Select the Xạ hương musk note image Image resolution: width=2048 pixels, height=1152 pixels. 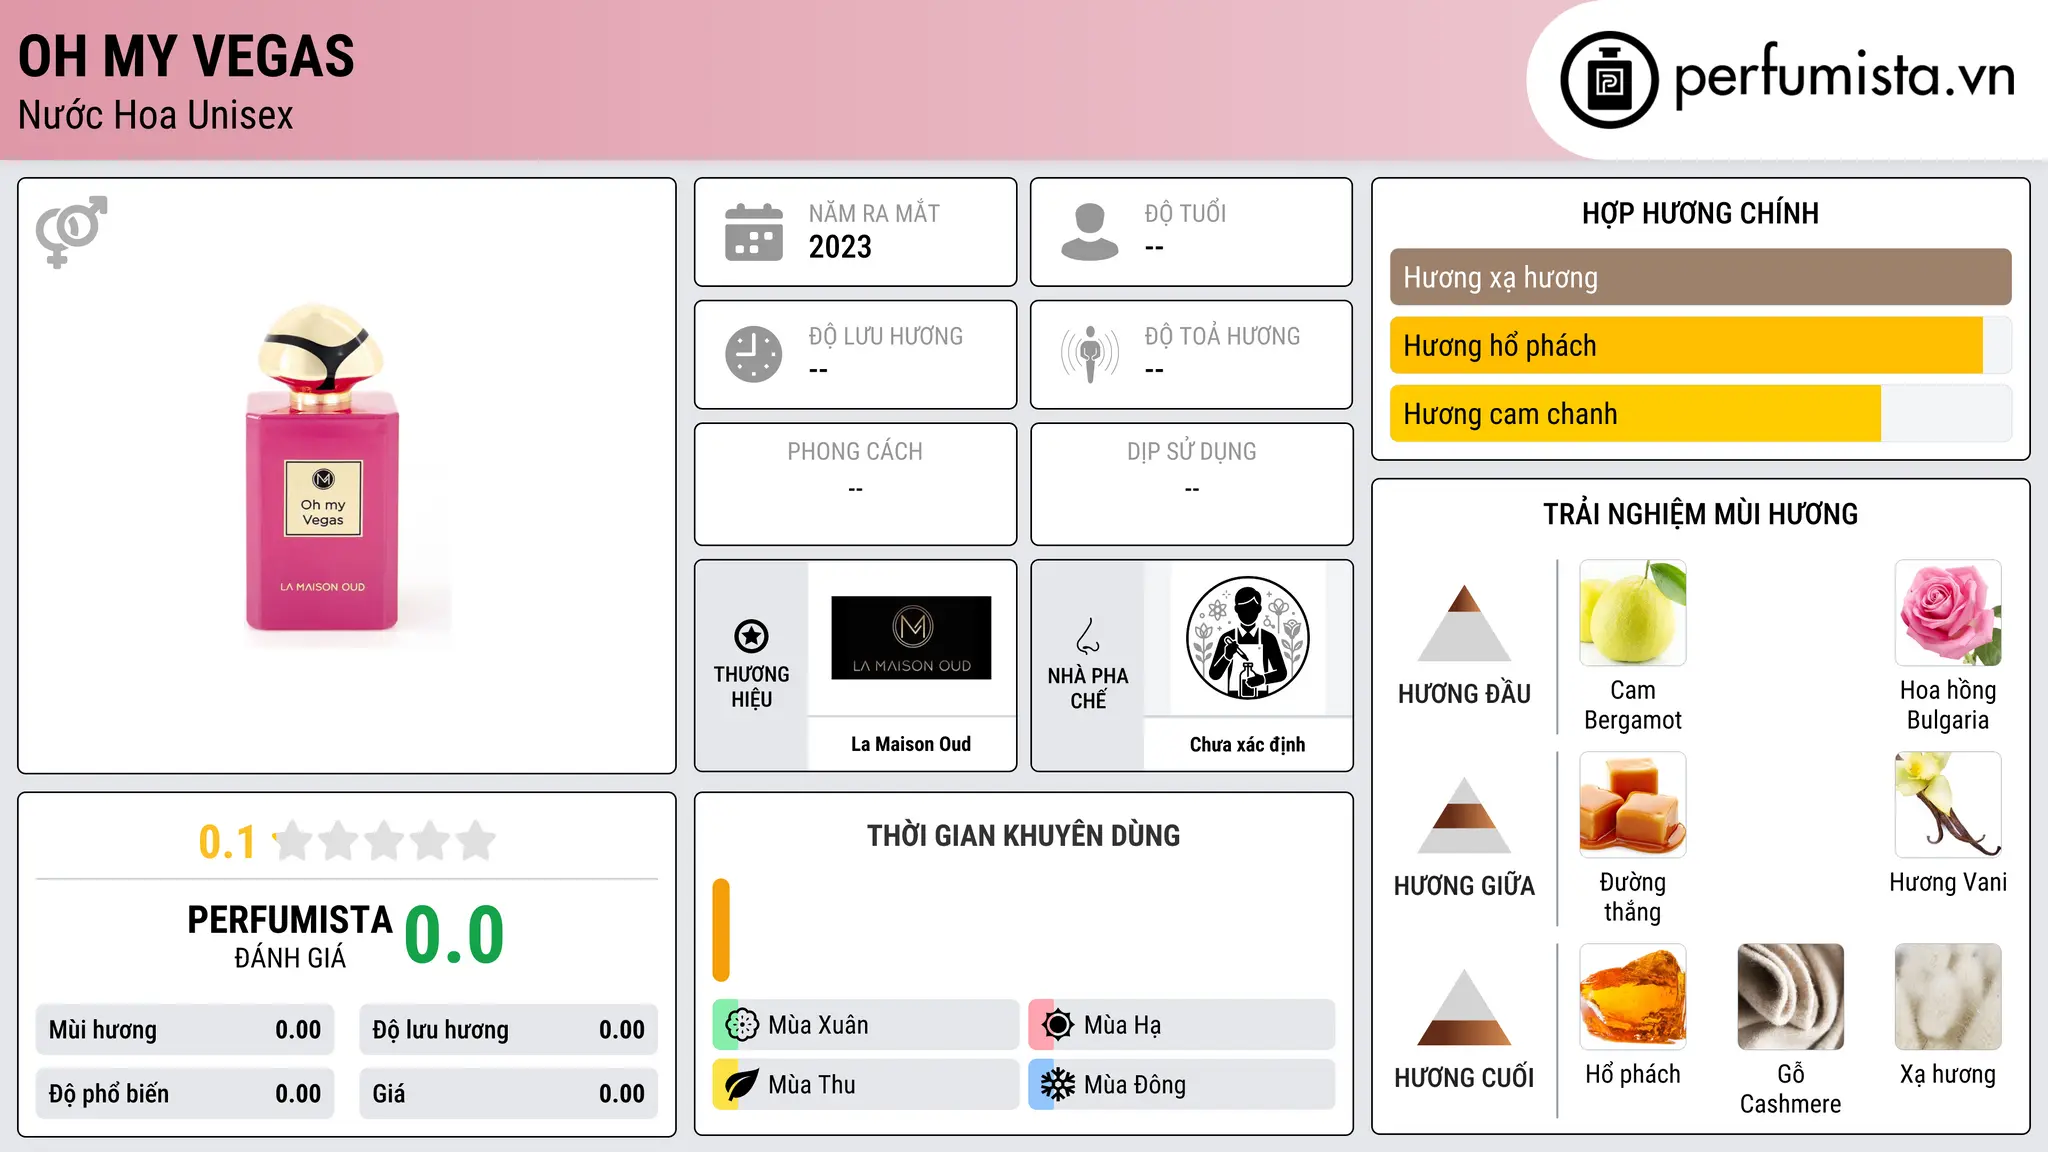point(1948,997)
